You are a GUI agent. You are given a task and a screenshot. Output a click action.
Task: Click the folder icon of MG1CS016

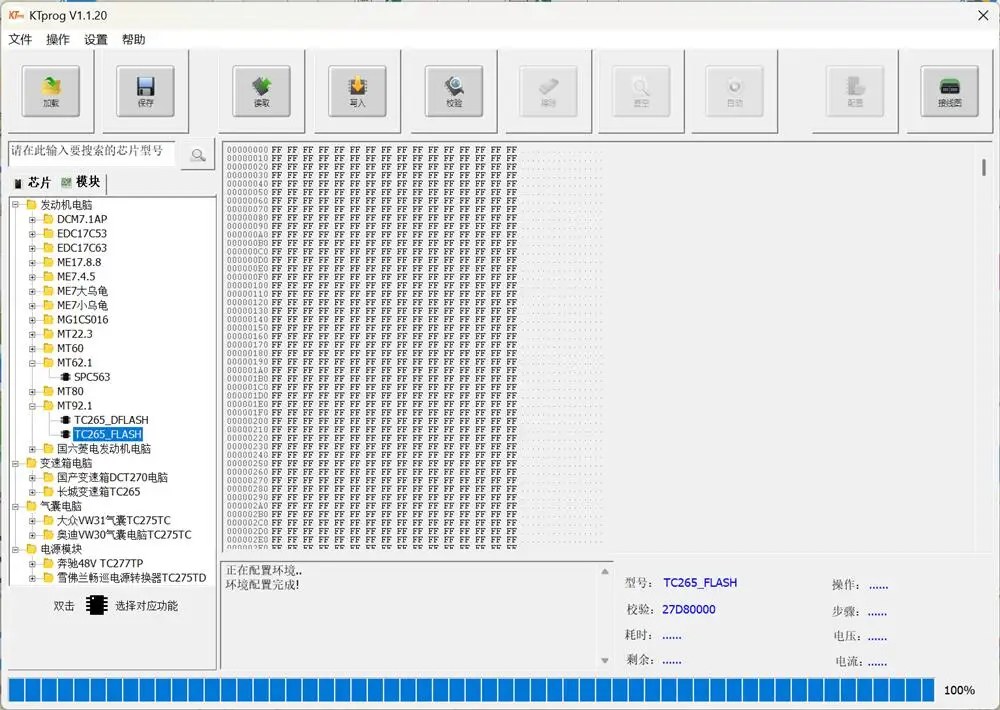click(x=48, y=320)
